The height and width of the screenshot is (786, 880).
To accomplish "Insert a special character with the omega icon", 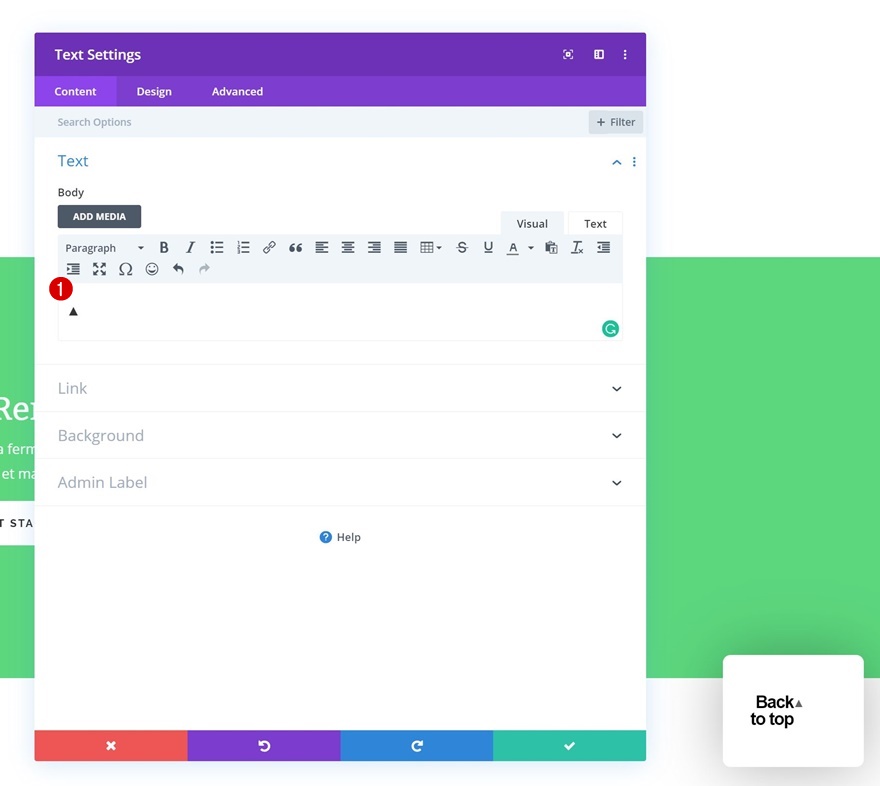I will (x=125, y=268).
